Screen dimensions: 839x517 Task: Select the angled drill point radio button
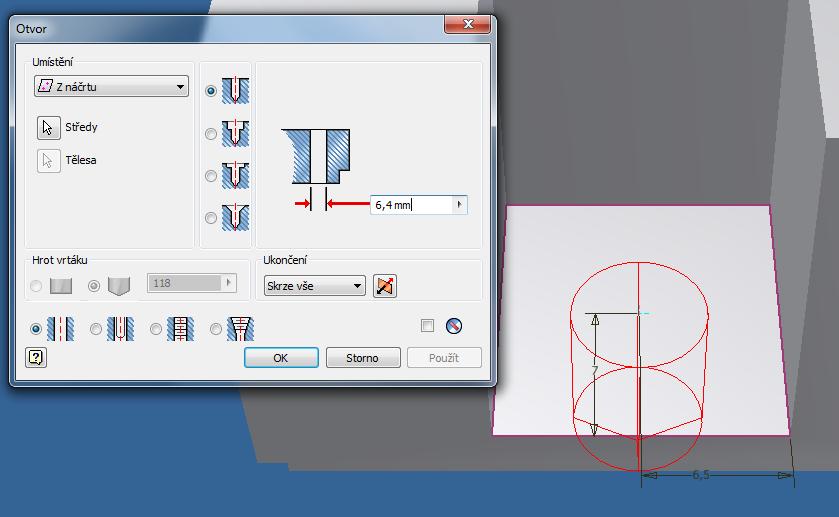coord(94,286)
